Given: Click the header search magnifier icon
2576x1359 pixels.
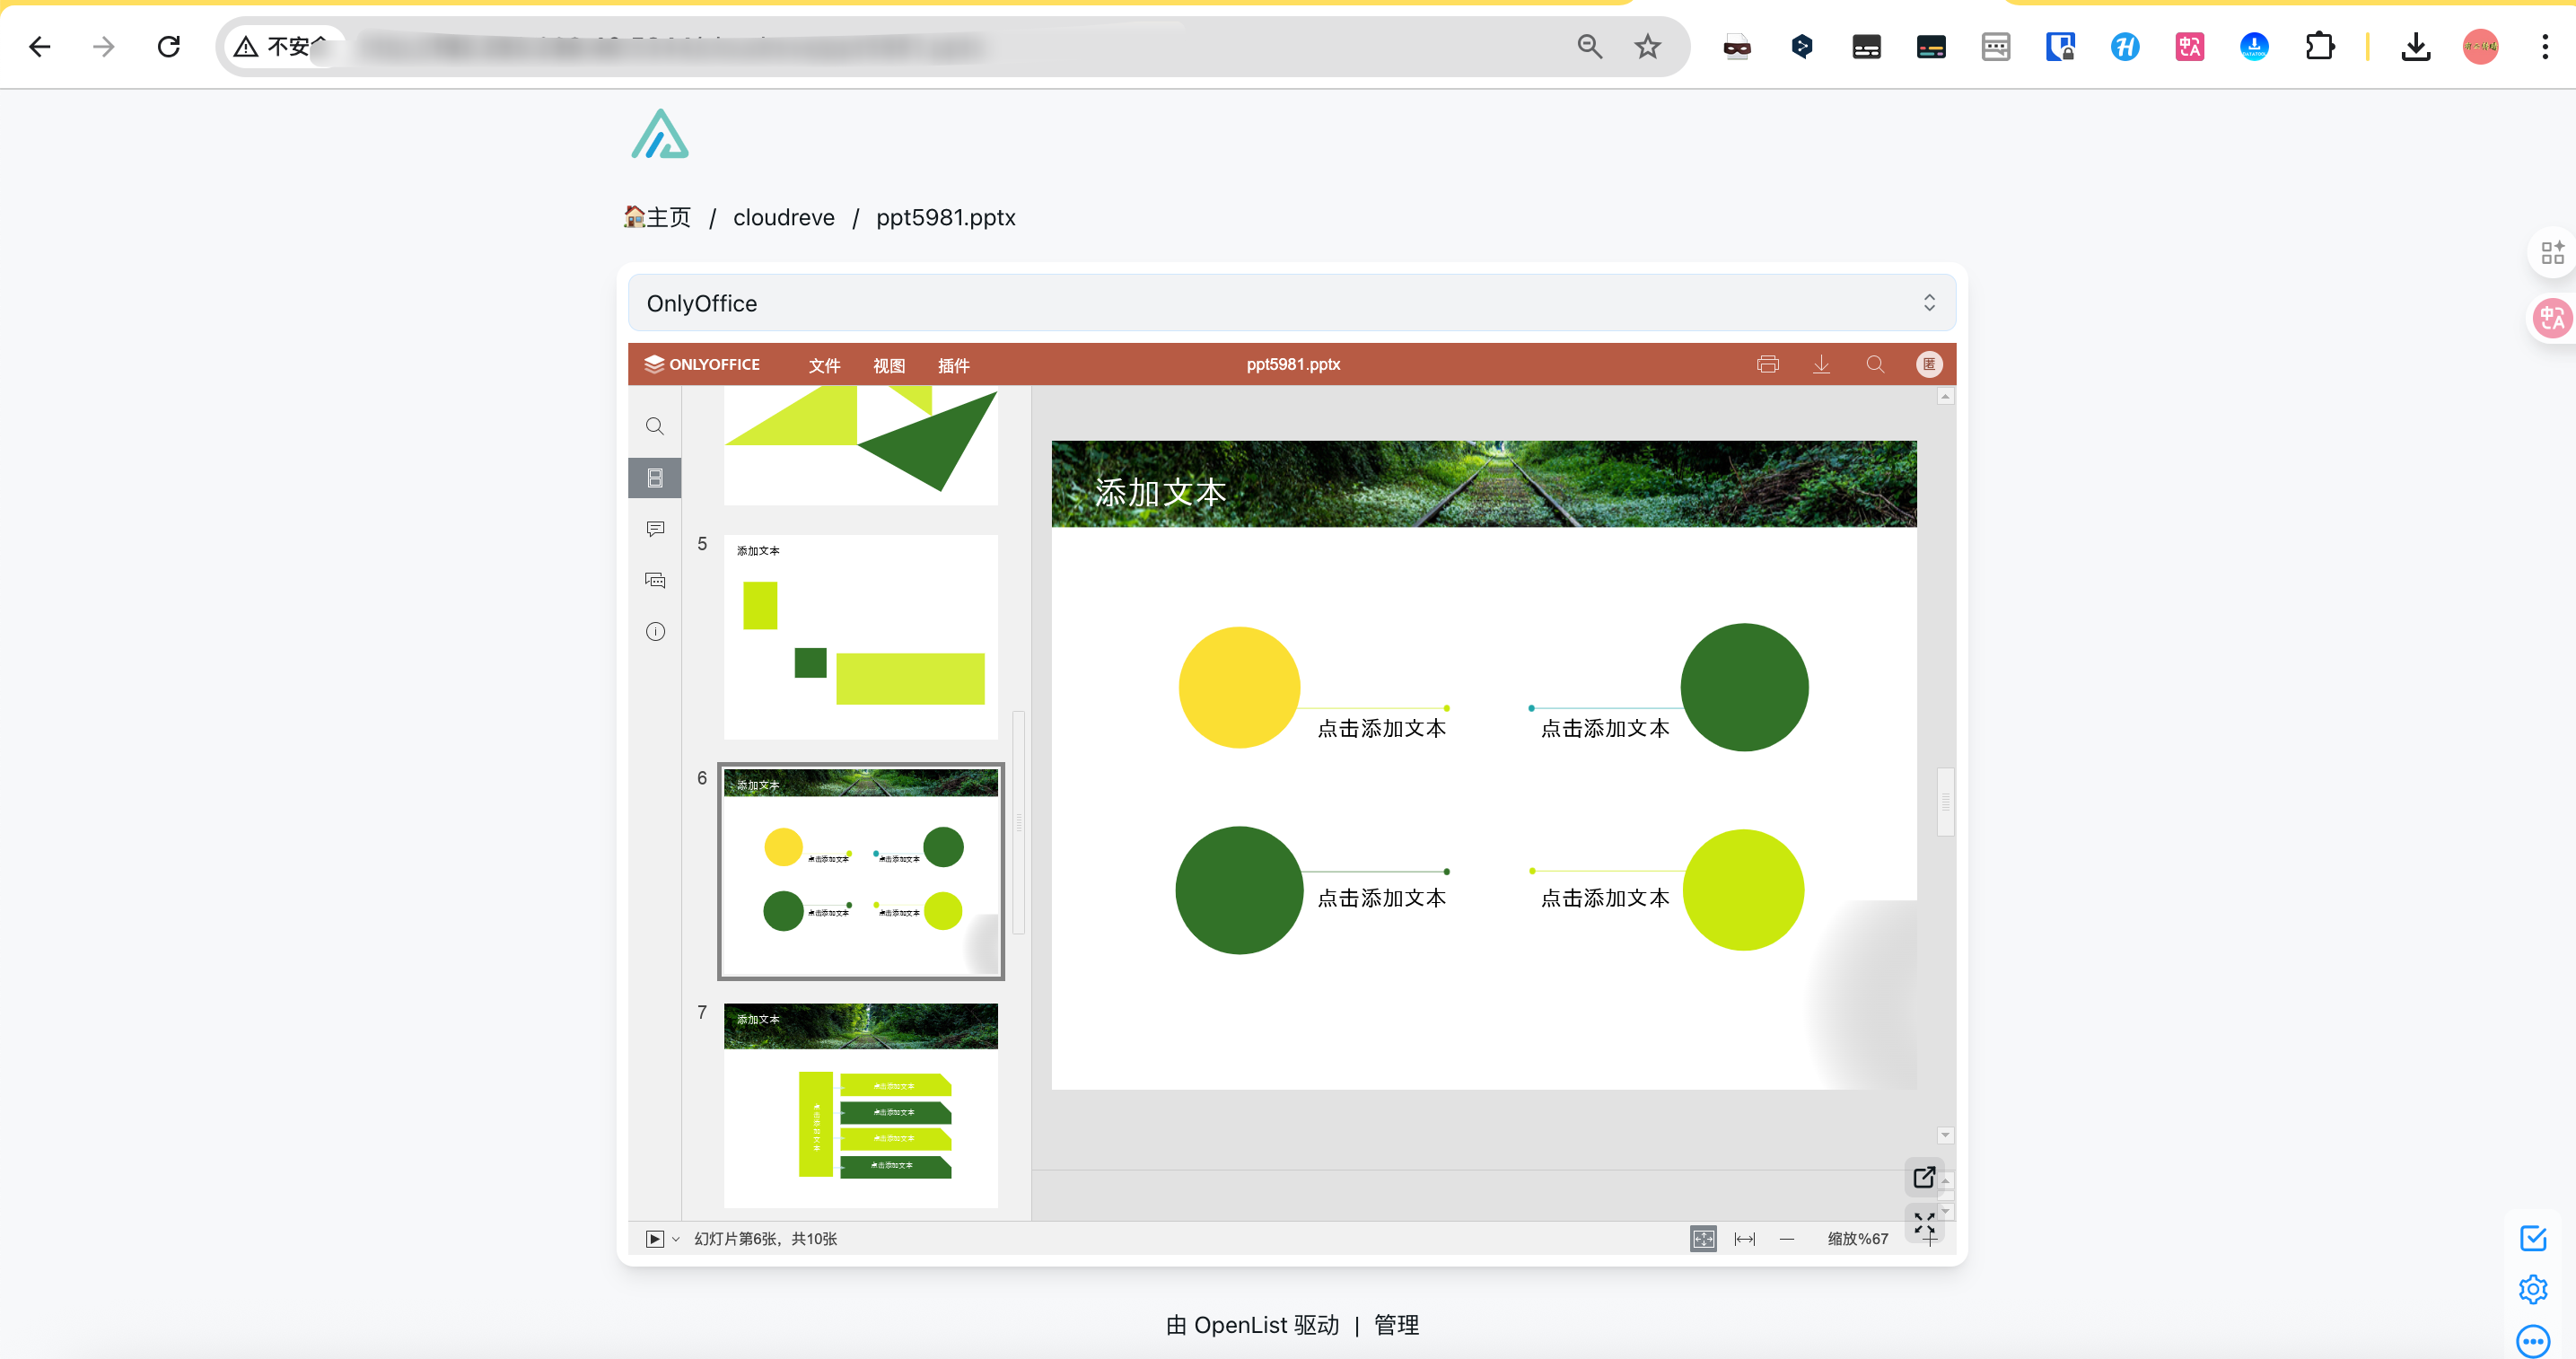Looking at the screenshot, I should [1875, 364].
